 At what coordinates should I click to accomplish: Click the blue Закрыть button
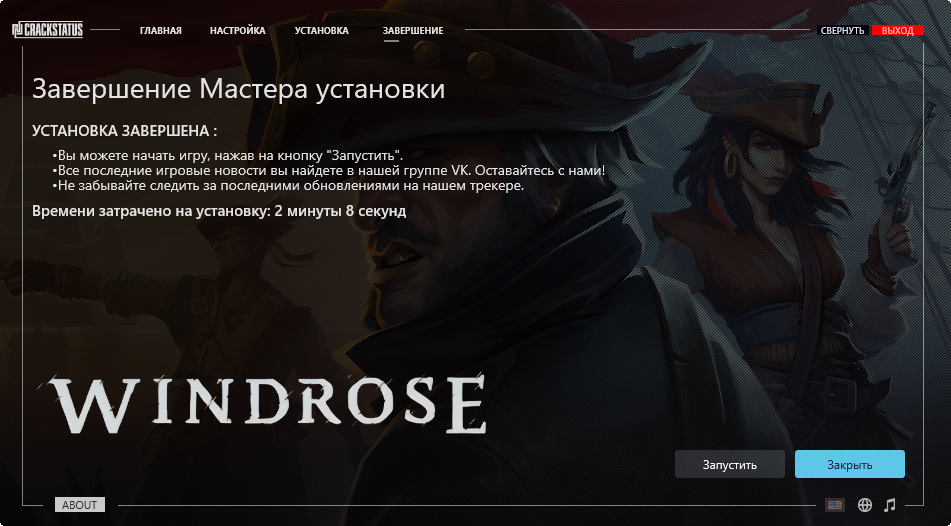click(850, 465)
